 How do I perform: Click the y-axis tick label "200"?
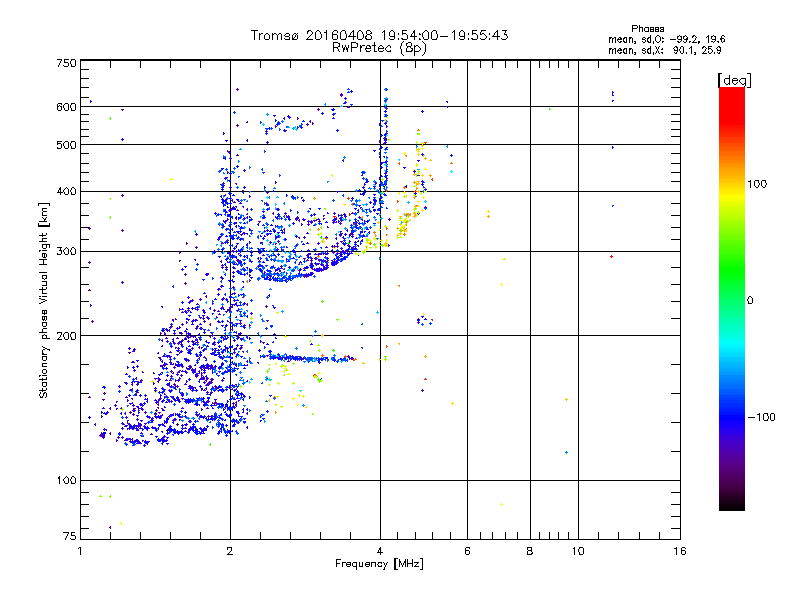66,336
